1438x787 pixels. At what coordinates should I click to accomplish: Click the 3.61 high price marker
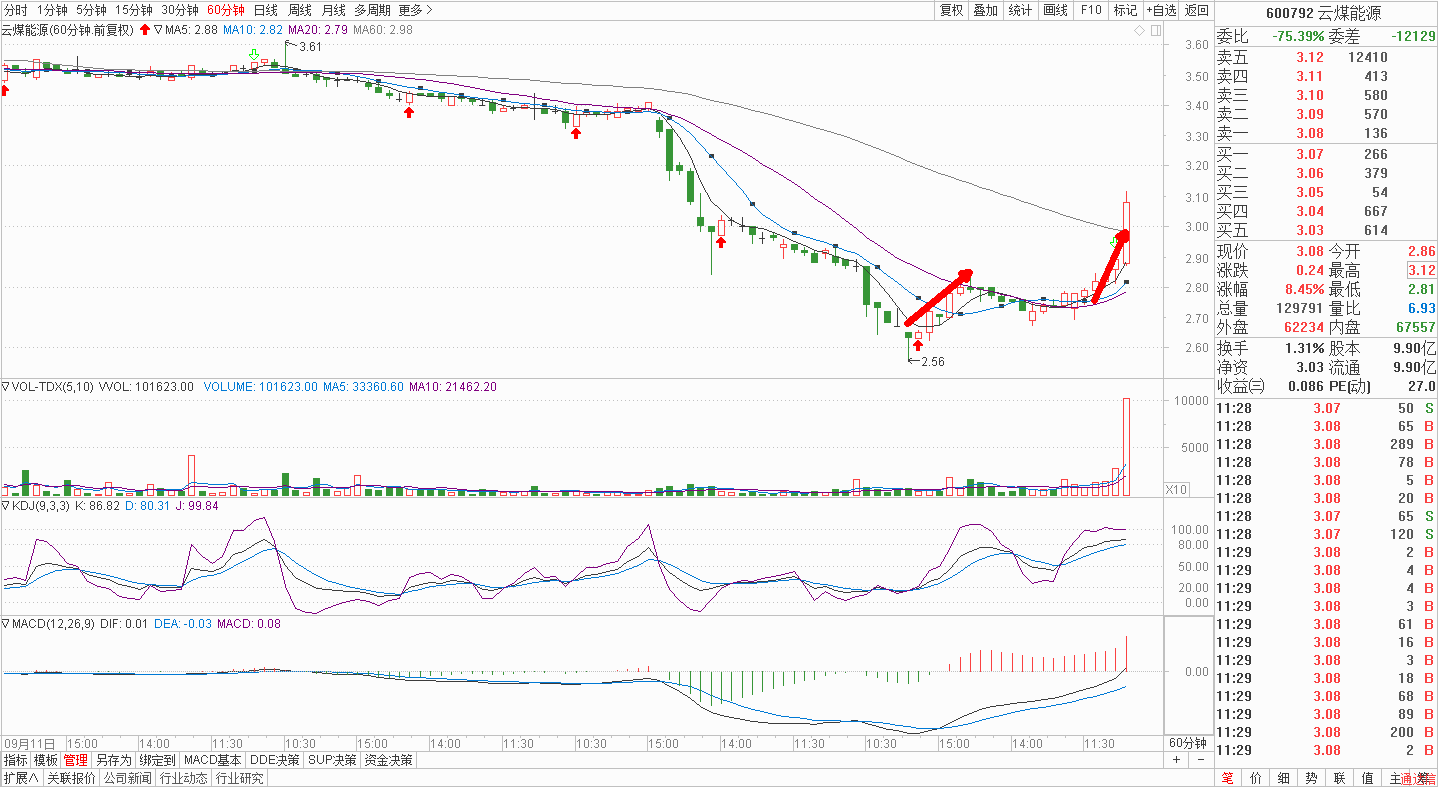310,47
